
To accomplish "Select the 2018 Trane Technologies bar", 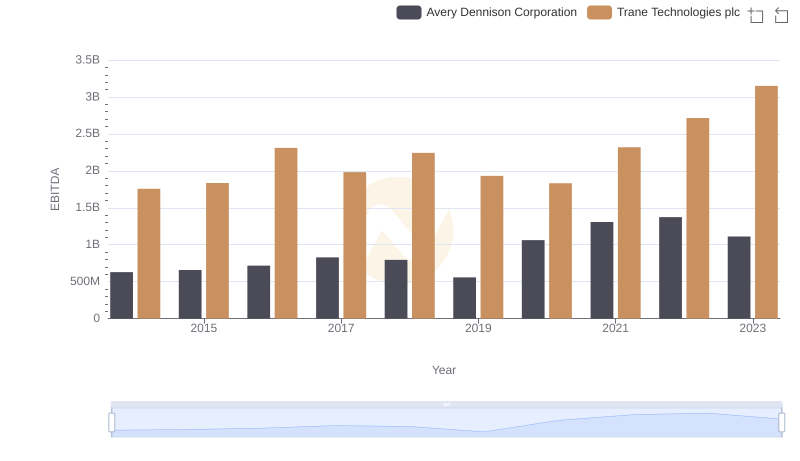I will (x=423, y=236).
